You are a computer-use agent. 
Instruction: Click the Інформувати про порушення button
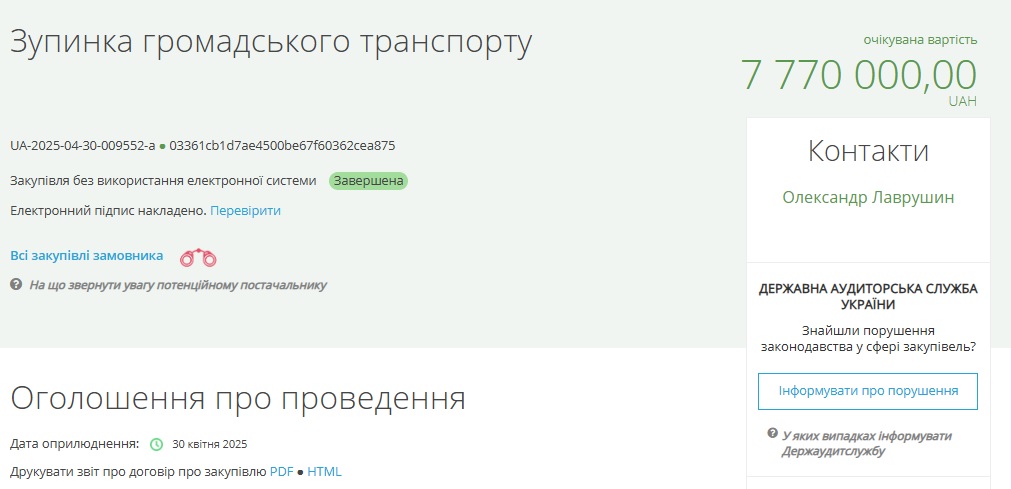(x=868, y=391)
